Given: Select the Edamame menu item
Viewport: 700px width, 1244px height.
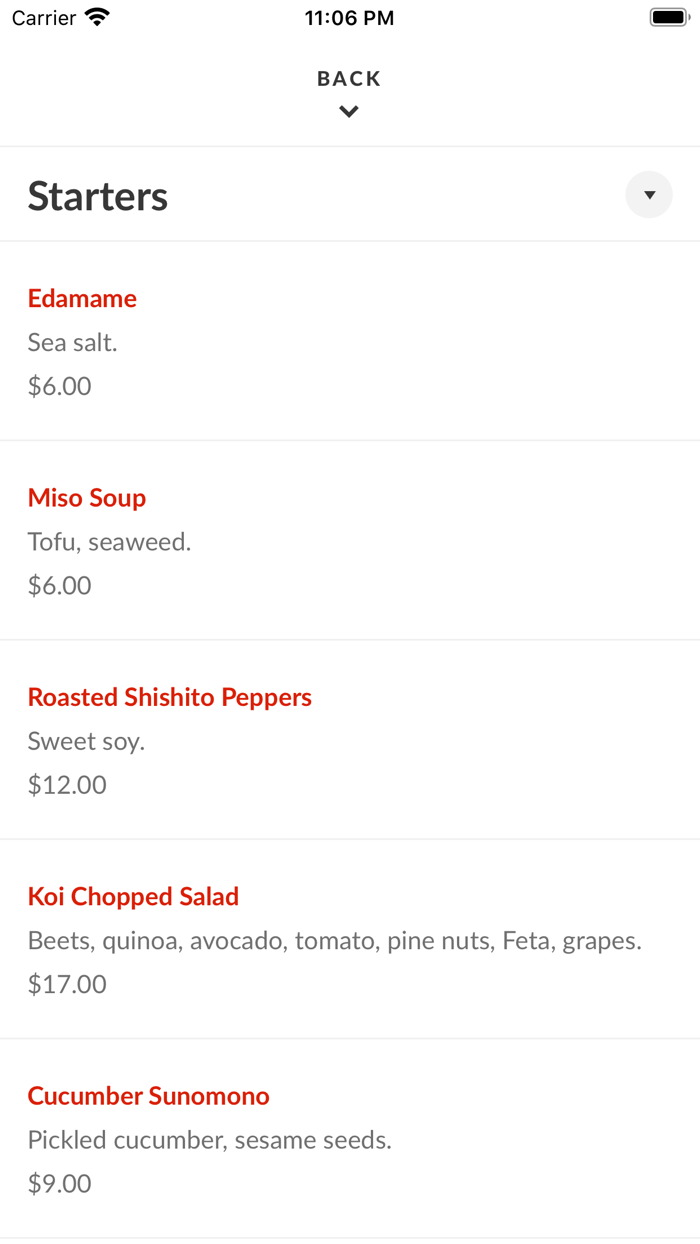Looking at the screenshot, I should pos(82,298).
